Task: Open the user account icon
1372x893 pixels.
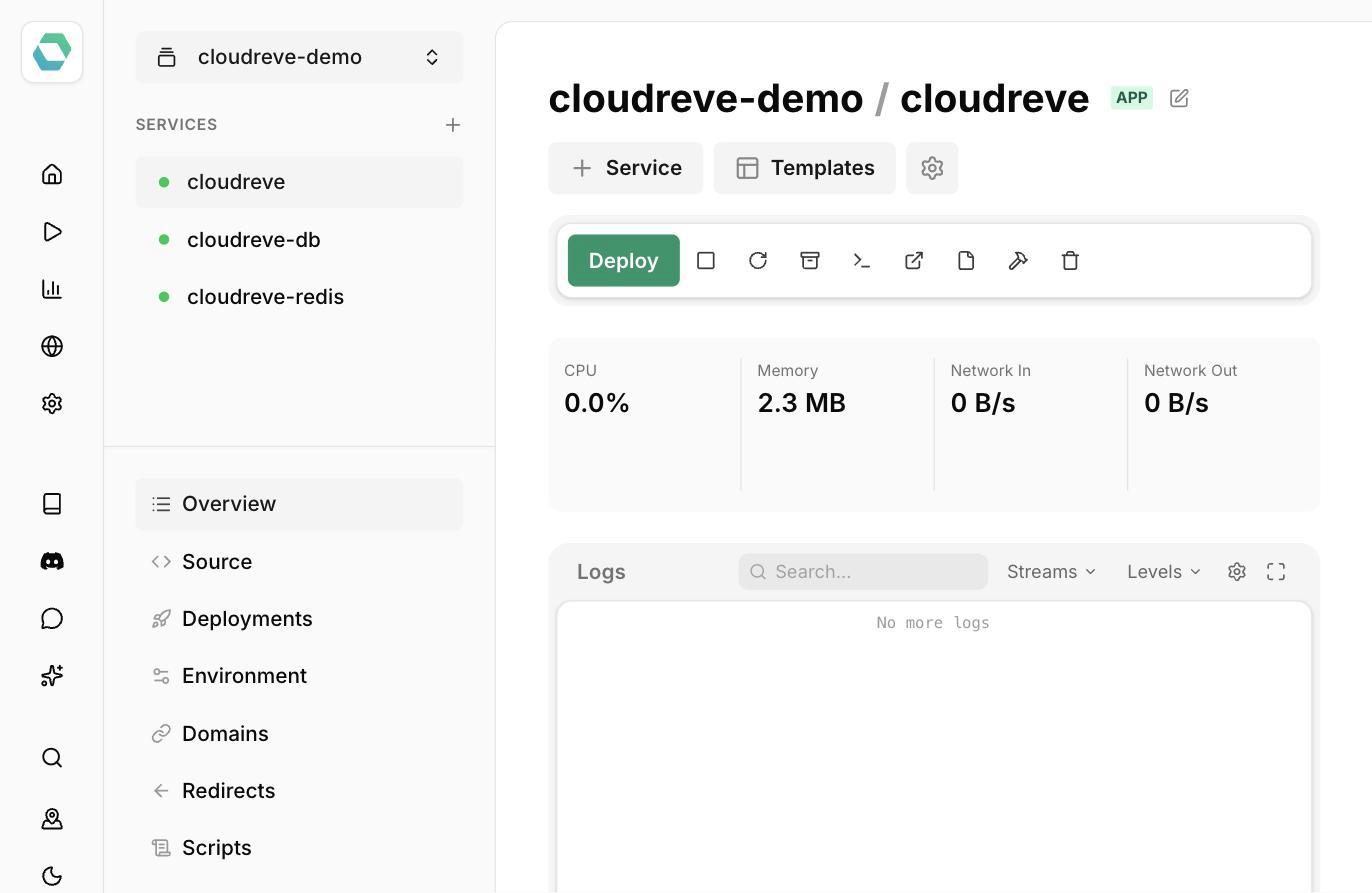Action: [52, 819]
